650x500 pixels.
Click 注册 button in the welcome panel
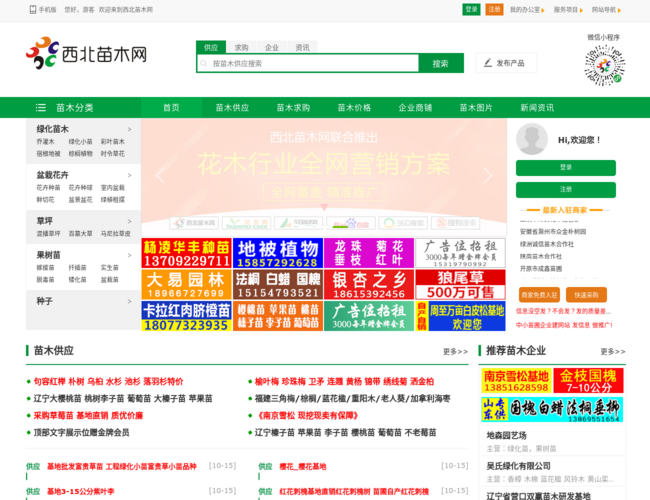pos(566,189)
